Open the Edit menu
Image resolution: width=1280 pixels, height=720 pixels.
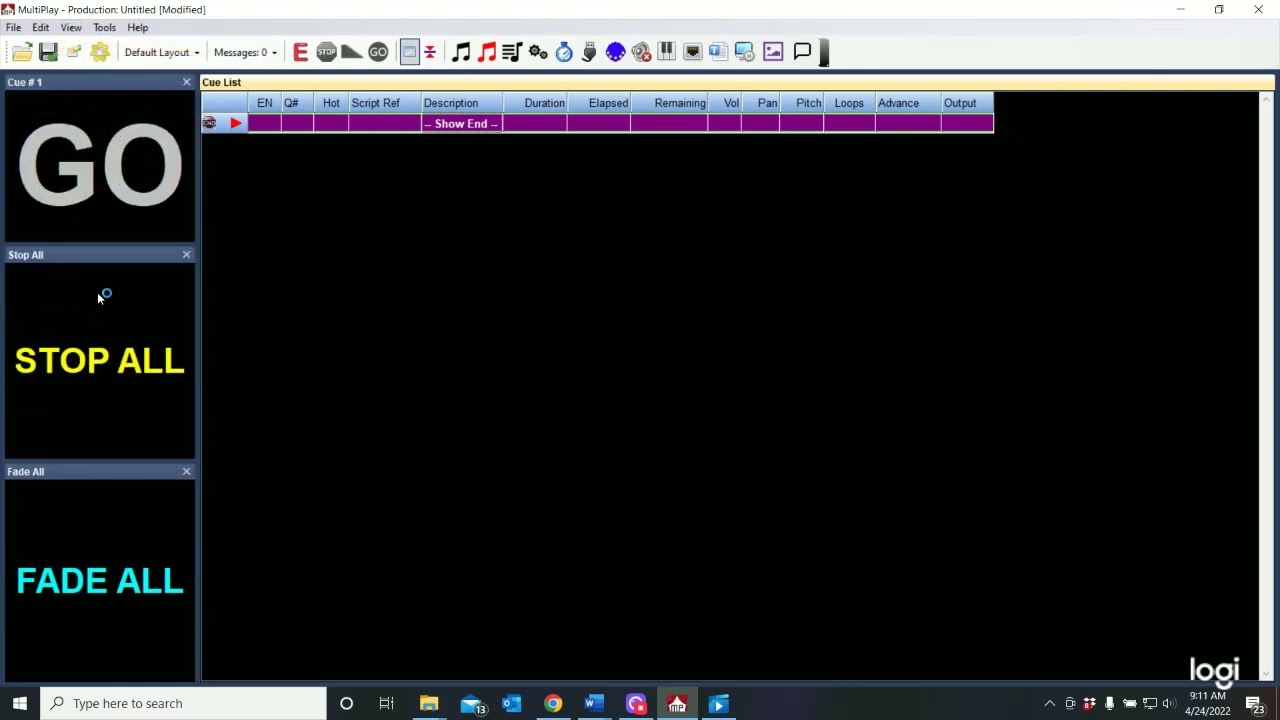point(41,27)
